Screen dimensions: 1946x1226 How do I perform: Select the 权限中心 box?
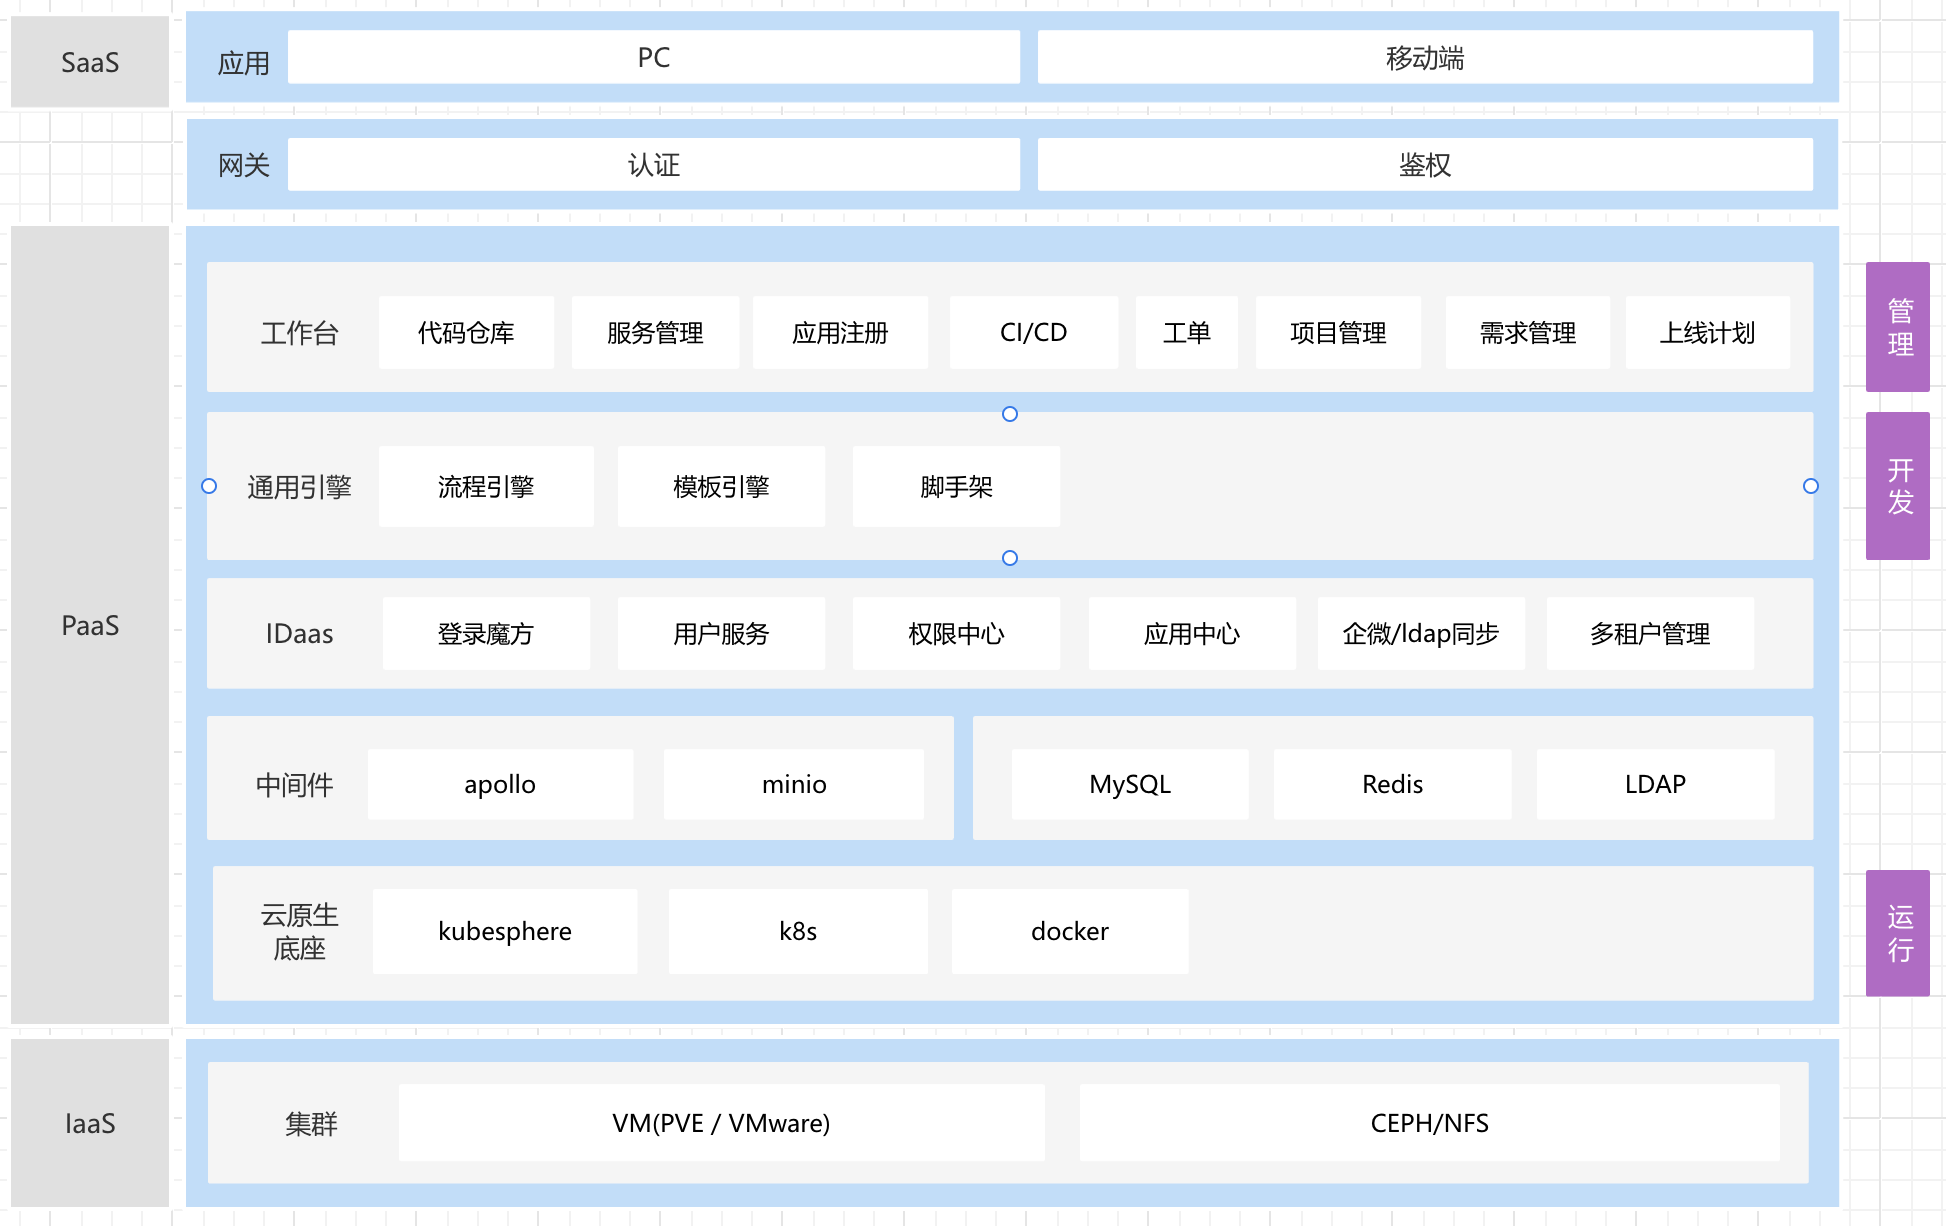click(956, 633)
